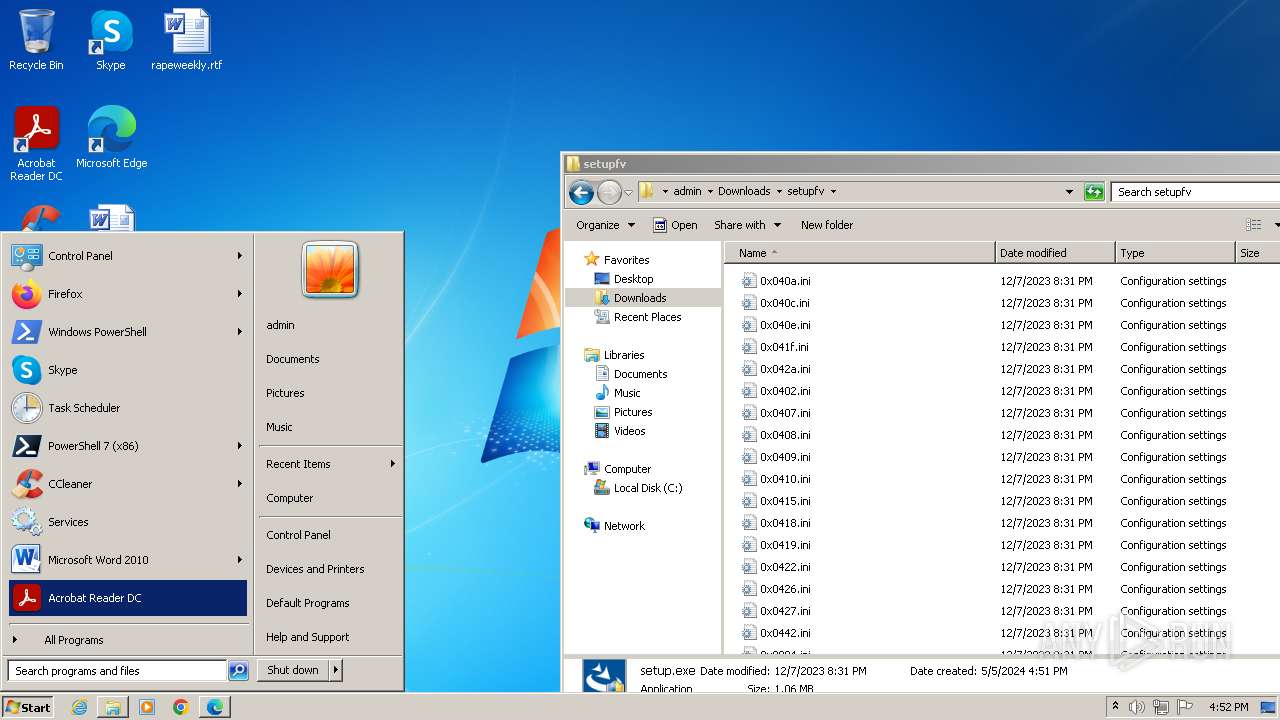This screenshot has width=1280, height=720.
Task: Click Internet Explorer taskbar icon
Action: pyautogui.click(x=79, y=707)
